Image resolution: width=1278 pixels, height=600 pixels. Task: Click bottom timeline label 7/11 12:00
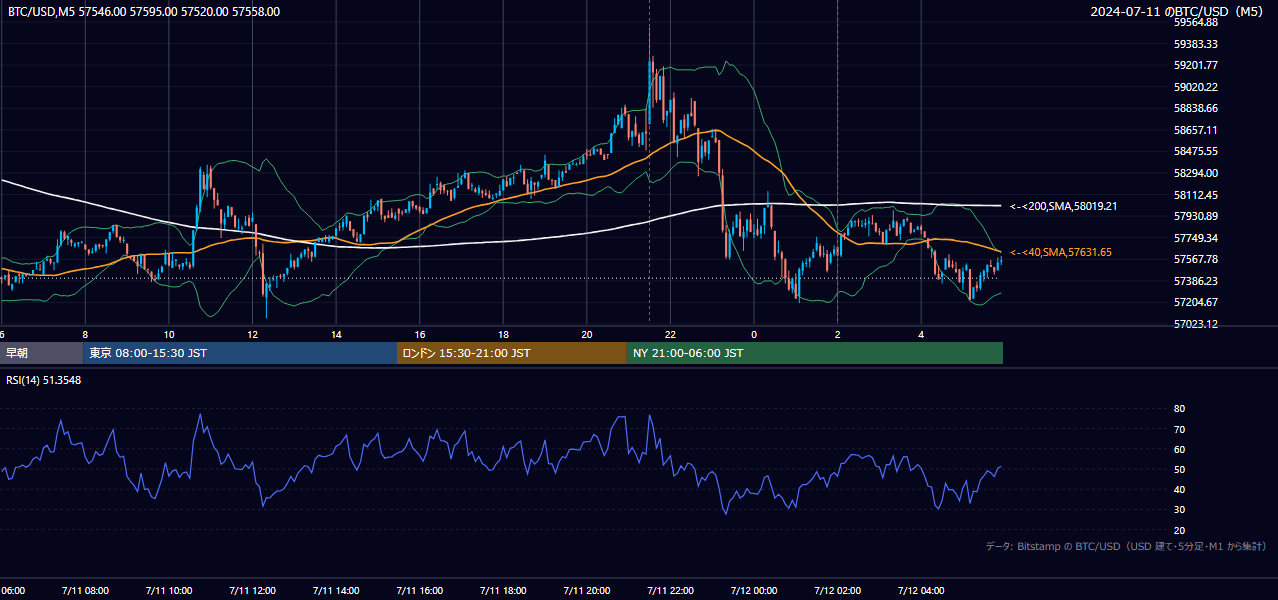click(252, 590)
